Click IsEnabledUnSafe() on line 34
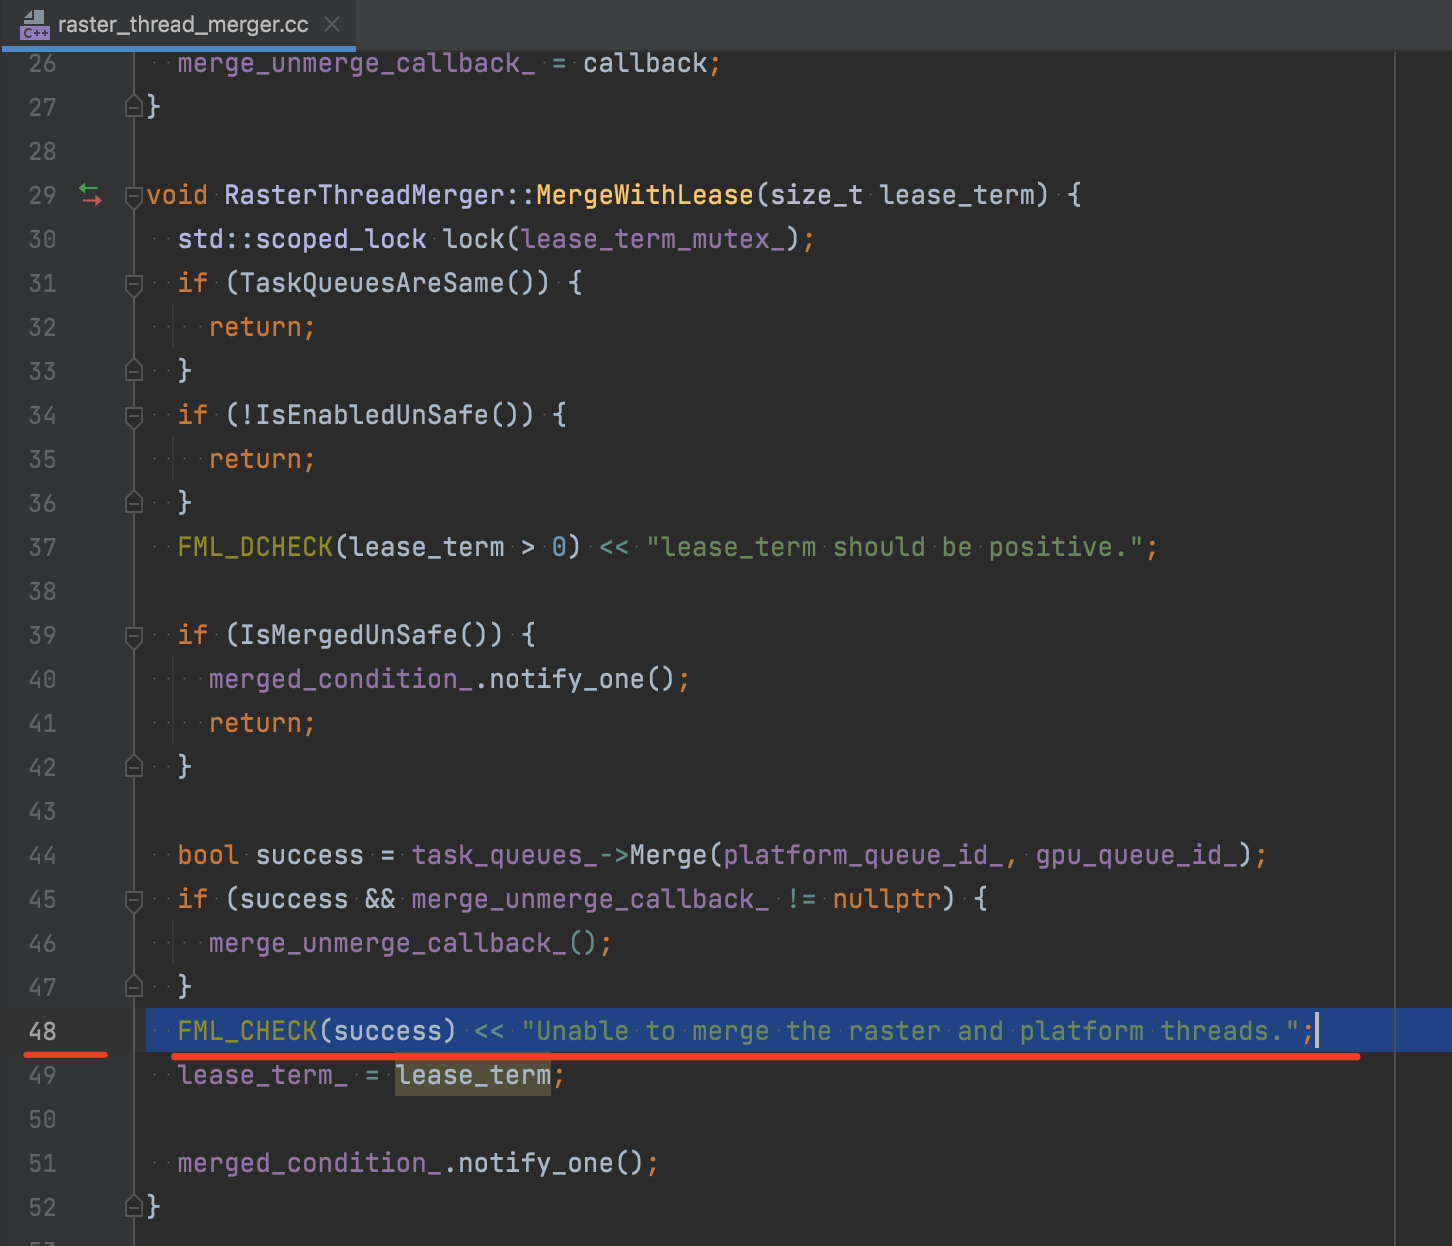Viewport: 1452px width, 1246px height. tap(387, 415)
